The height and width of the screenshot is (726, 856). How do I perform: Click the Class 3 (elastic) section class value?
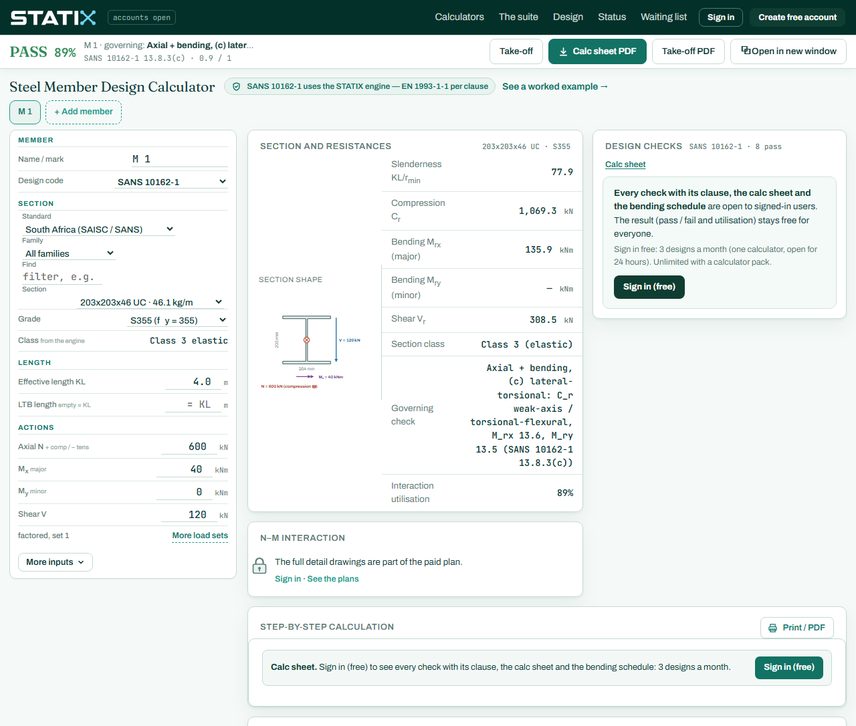[x=527, y=344]
